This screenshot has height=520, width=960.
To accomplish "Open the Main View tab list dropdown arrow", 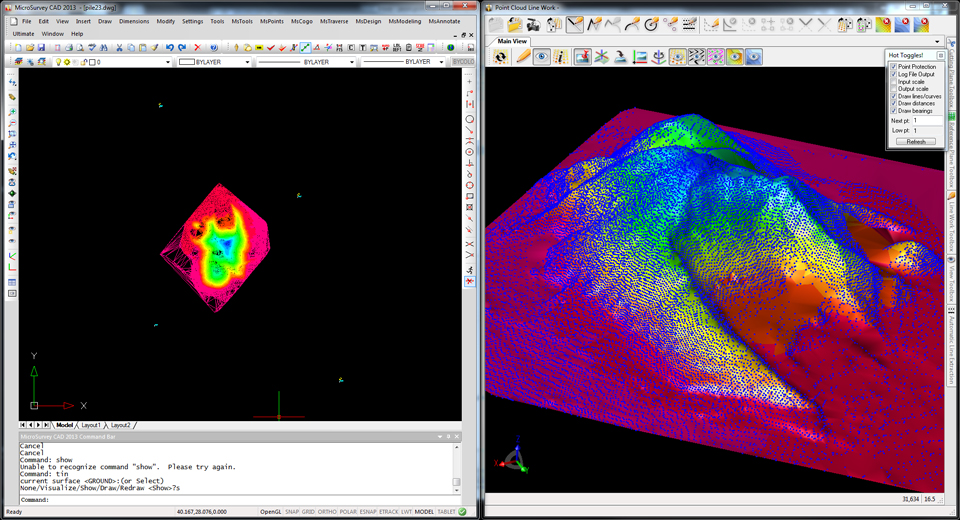I will [x=937, y=41].
